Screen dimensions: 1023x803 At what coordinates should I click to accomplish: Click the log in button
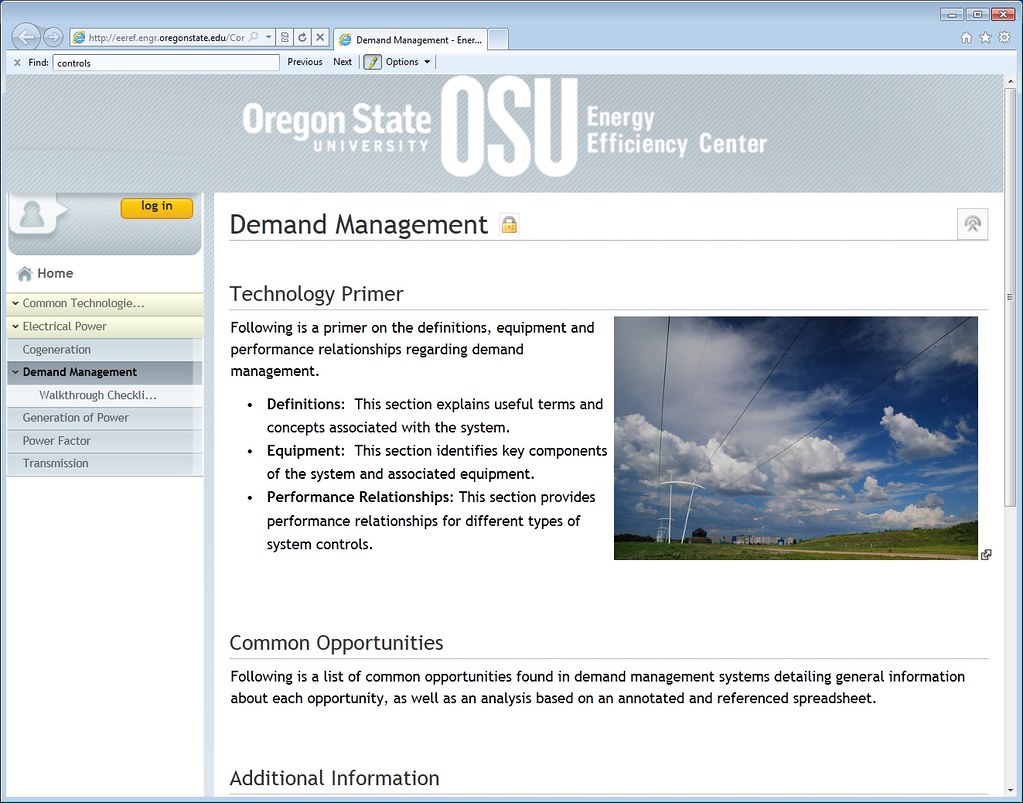tap(157, 207)
